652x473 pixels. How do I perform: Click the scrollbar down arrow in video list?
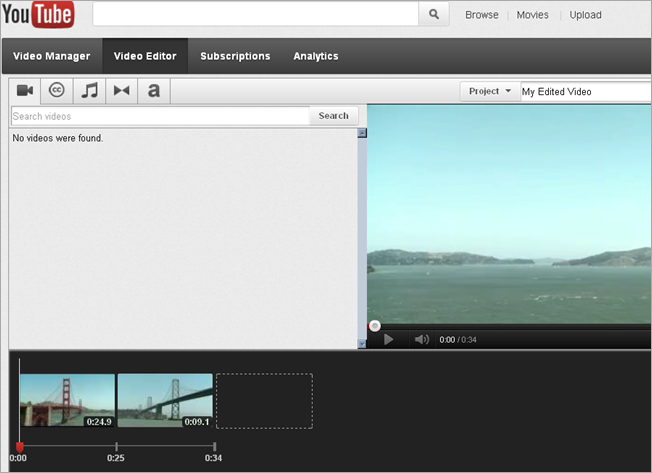pos(362,344)
